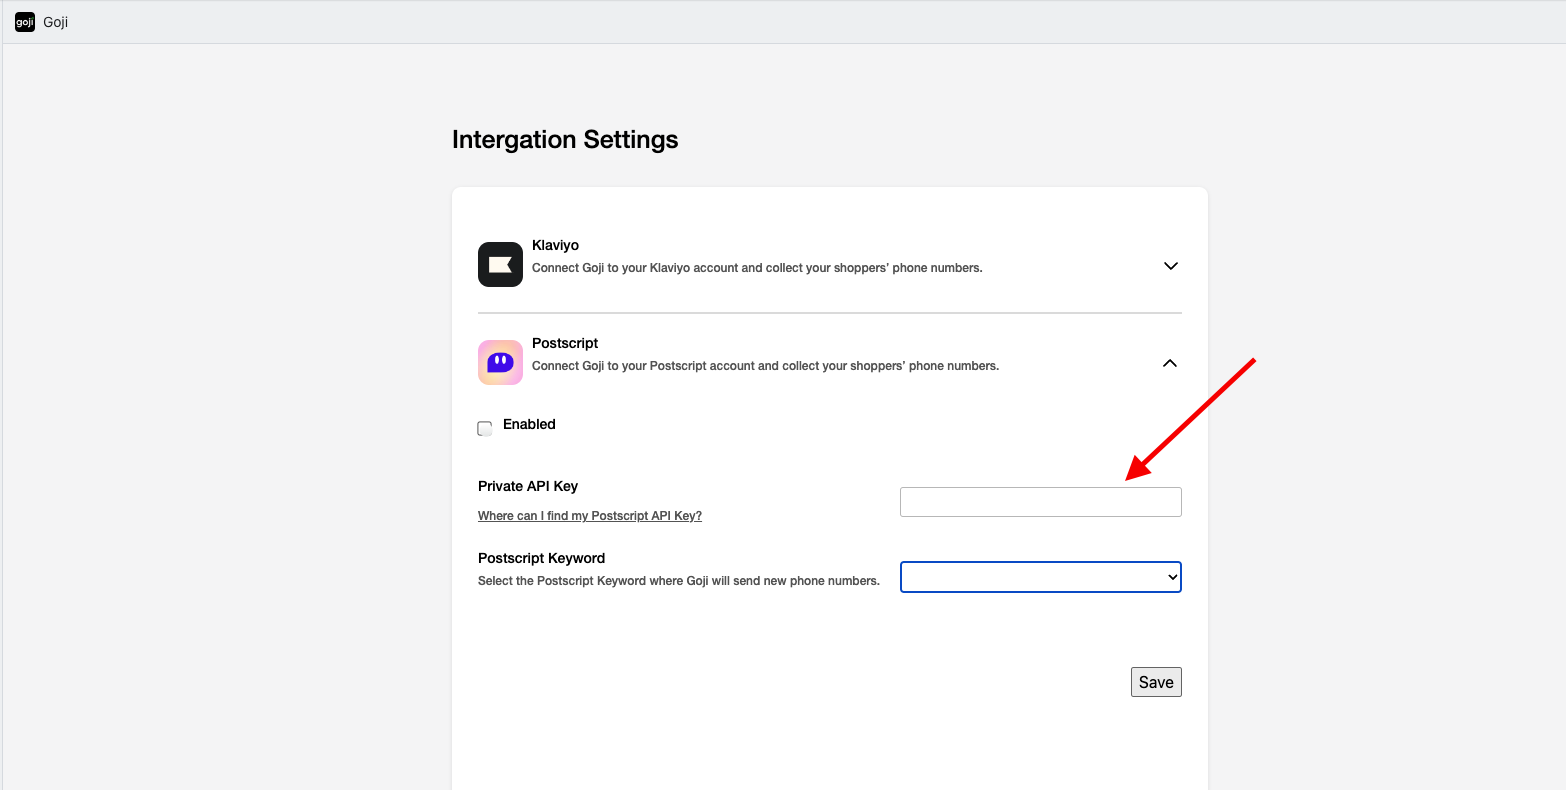Click the 'Goji' app name in header
This screenshot has height=790, width=1566.
pyautogui.click(x=56, y=22)
